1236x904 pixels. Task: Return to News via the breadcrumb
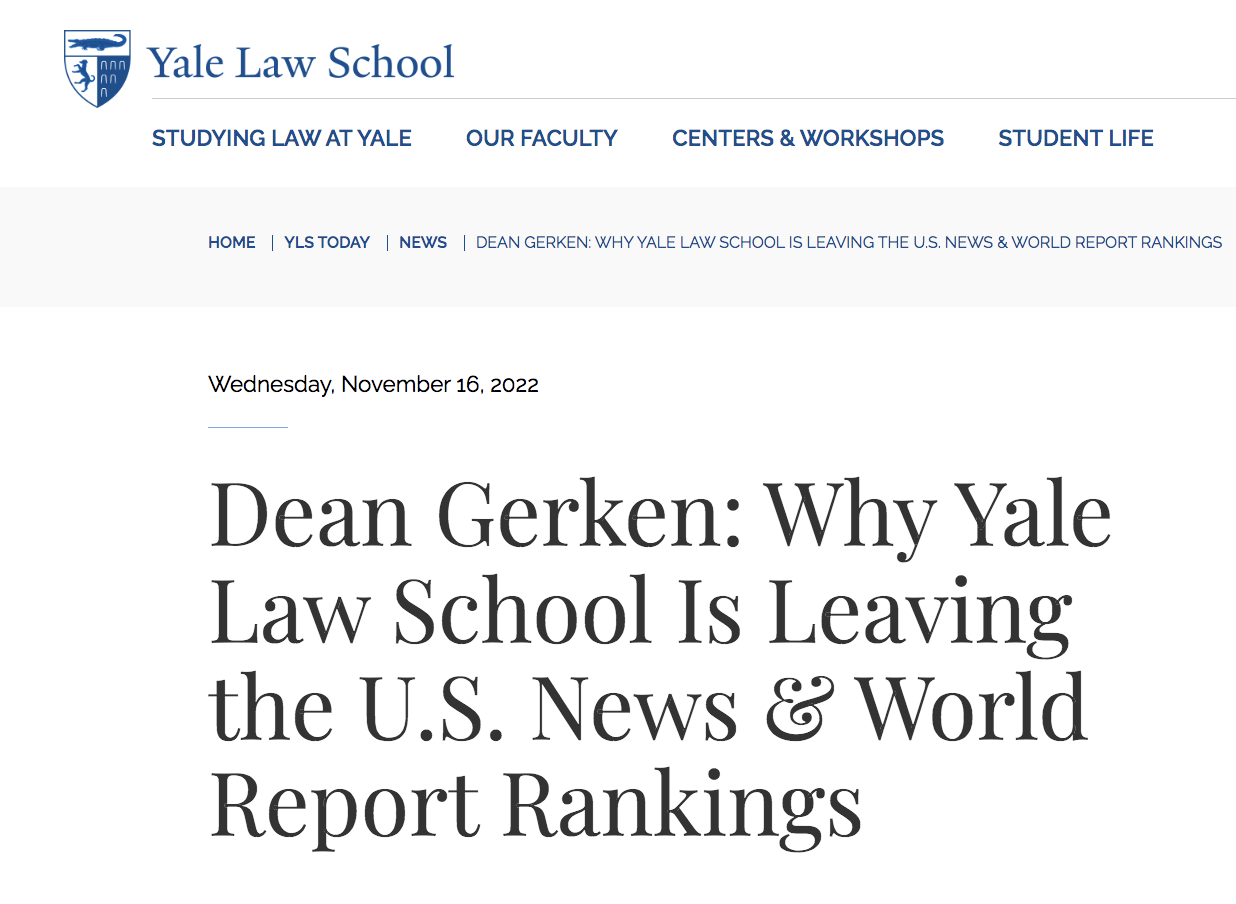click(x=423, y=242)
